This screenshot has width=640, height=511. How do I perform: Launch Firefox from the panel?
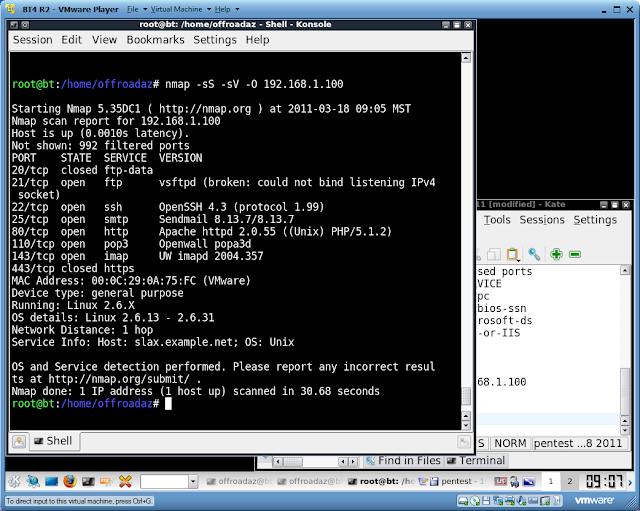70,482
